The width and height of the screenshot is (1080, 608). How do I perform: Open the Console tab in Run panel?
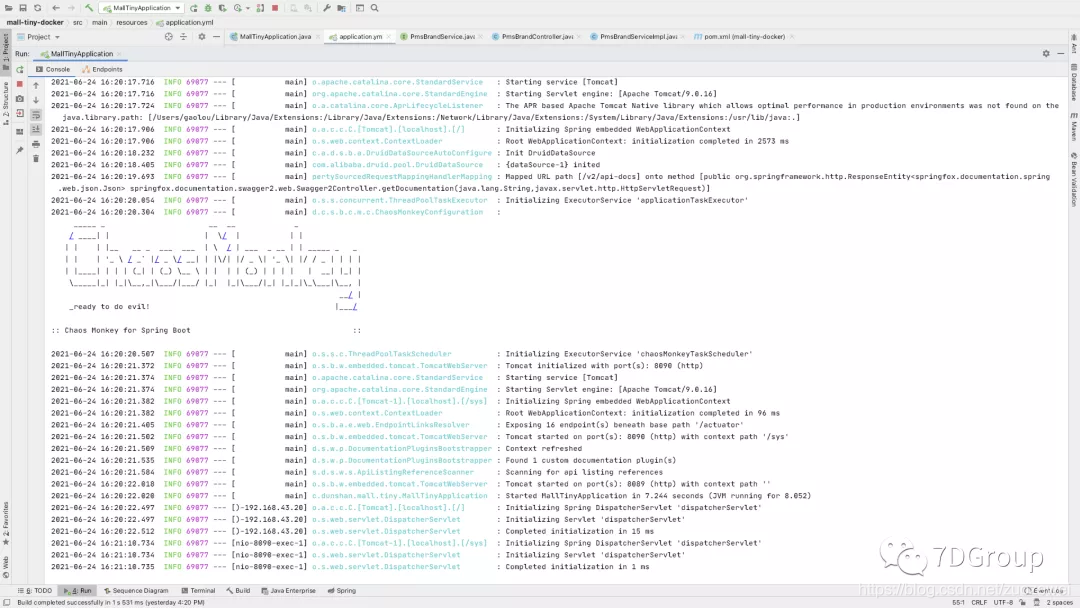tap(53, 70)
